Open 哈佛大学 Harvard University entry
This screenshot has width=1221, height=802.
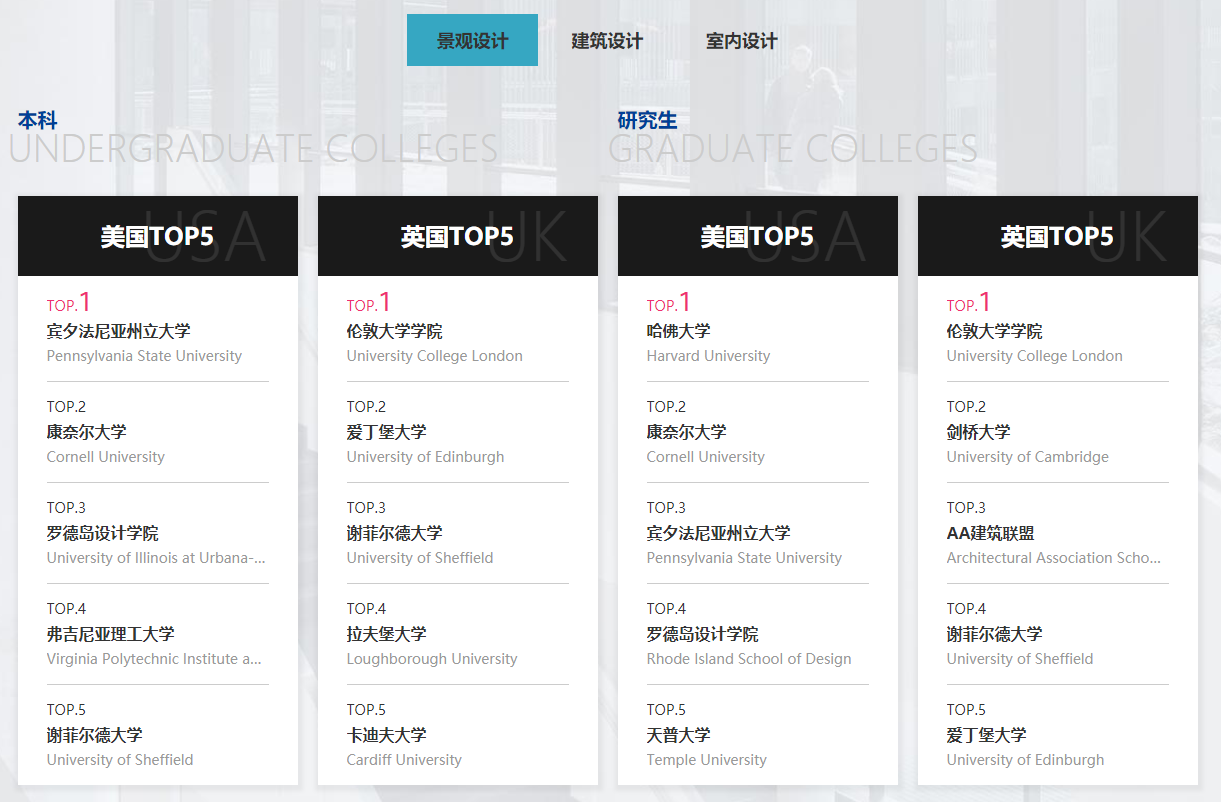(758, 330)
